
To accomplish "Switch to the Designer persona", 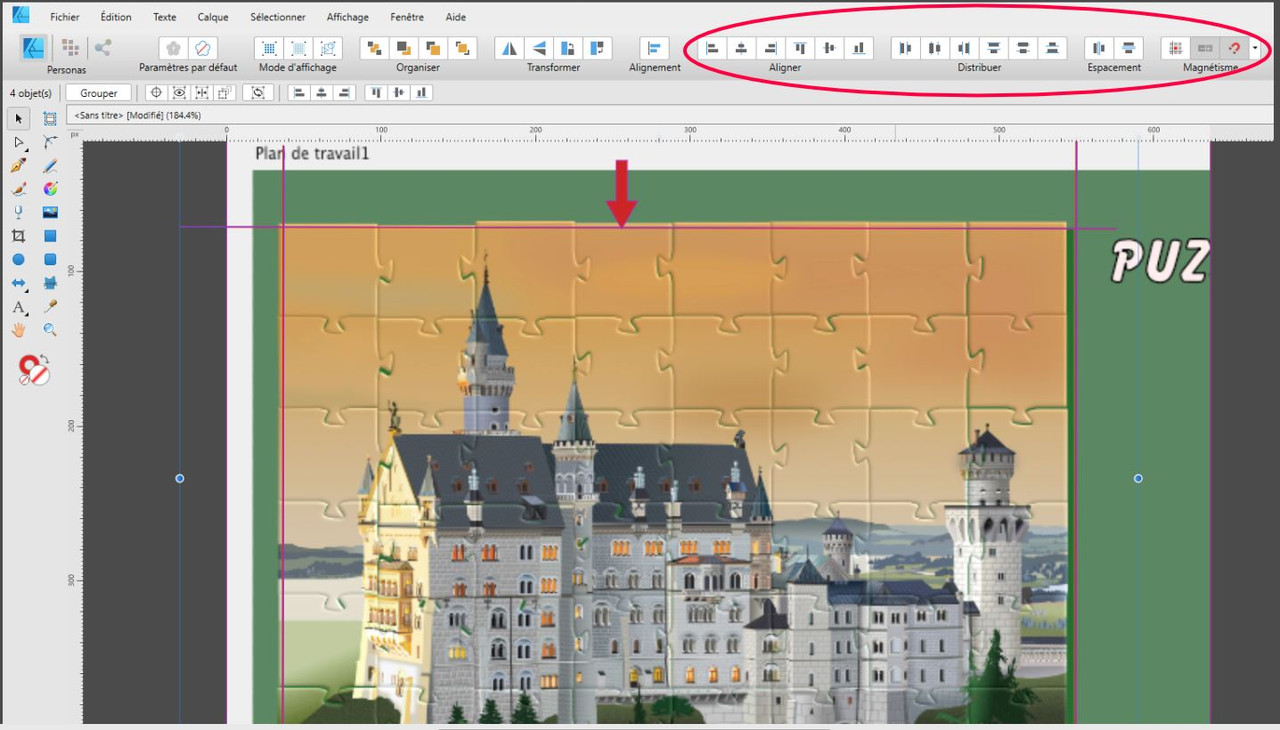I will tap(34, 47).
